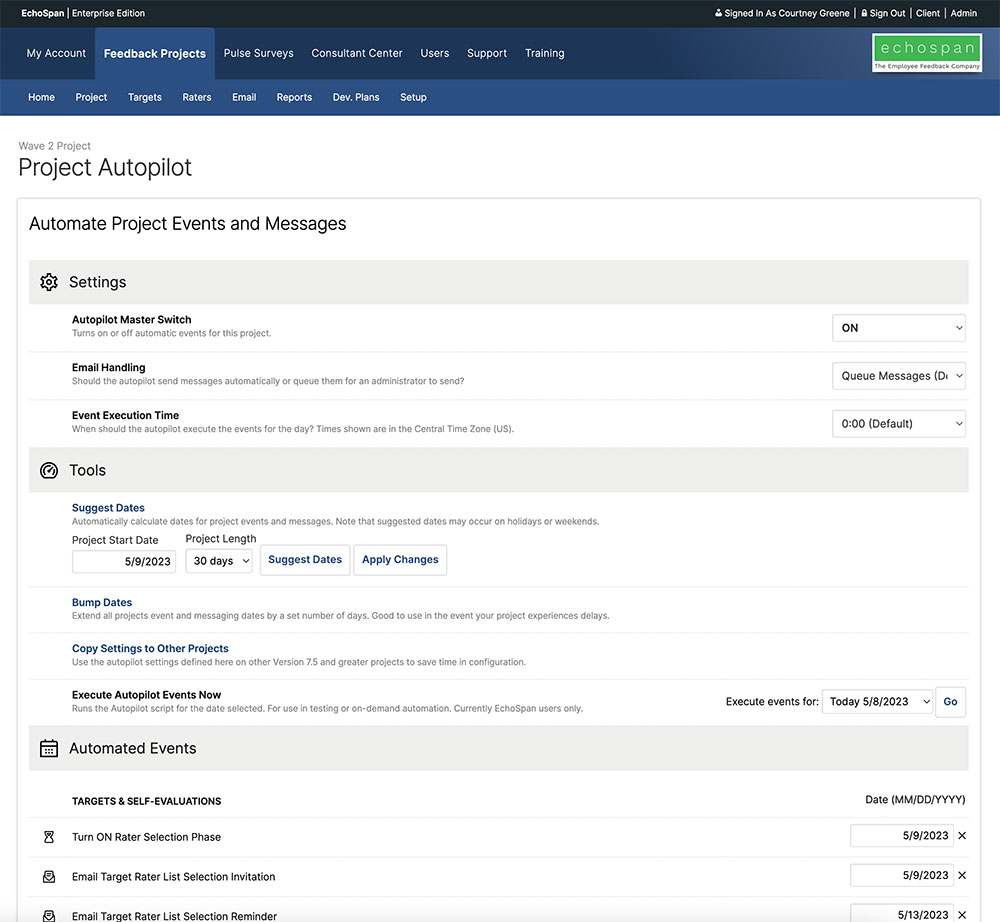The image size is (1000, 922).
Task: Select Raters in the sub-navigation
Action: [197, 98]
